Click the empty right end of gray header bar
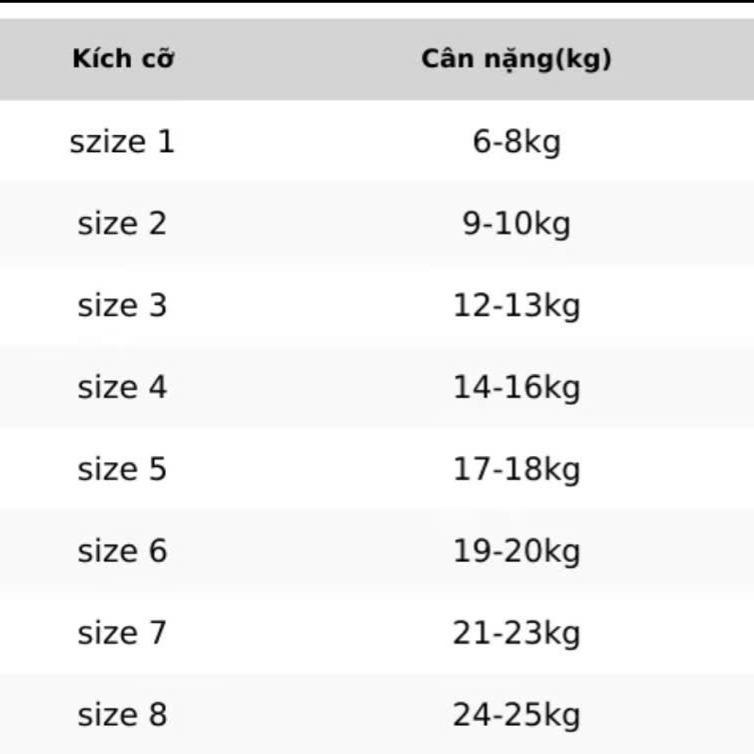 (700, 59)
